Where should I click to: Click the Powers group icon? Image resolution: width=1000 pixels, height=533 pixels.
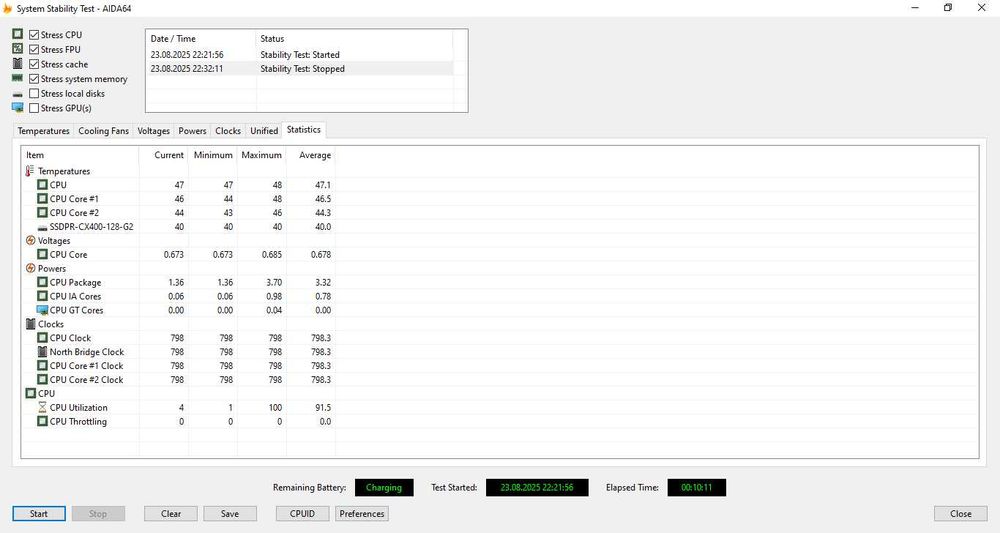31,268
